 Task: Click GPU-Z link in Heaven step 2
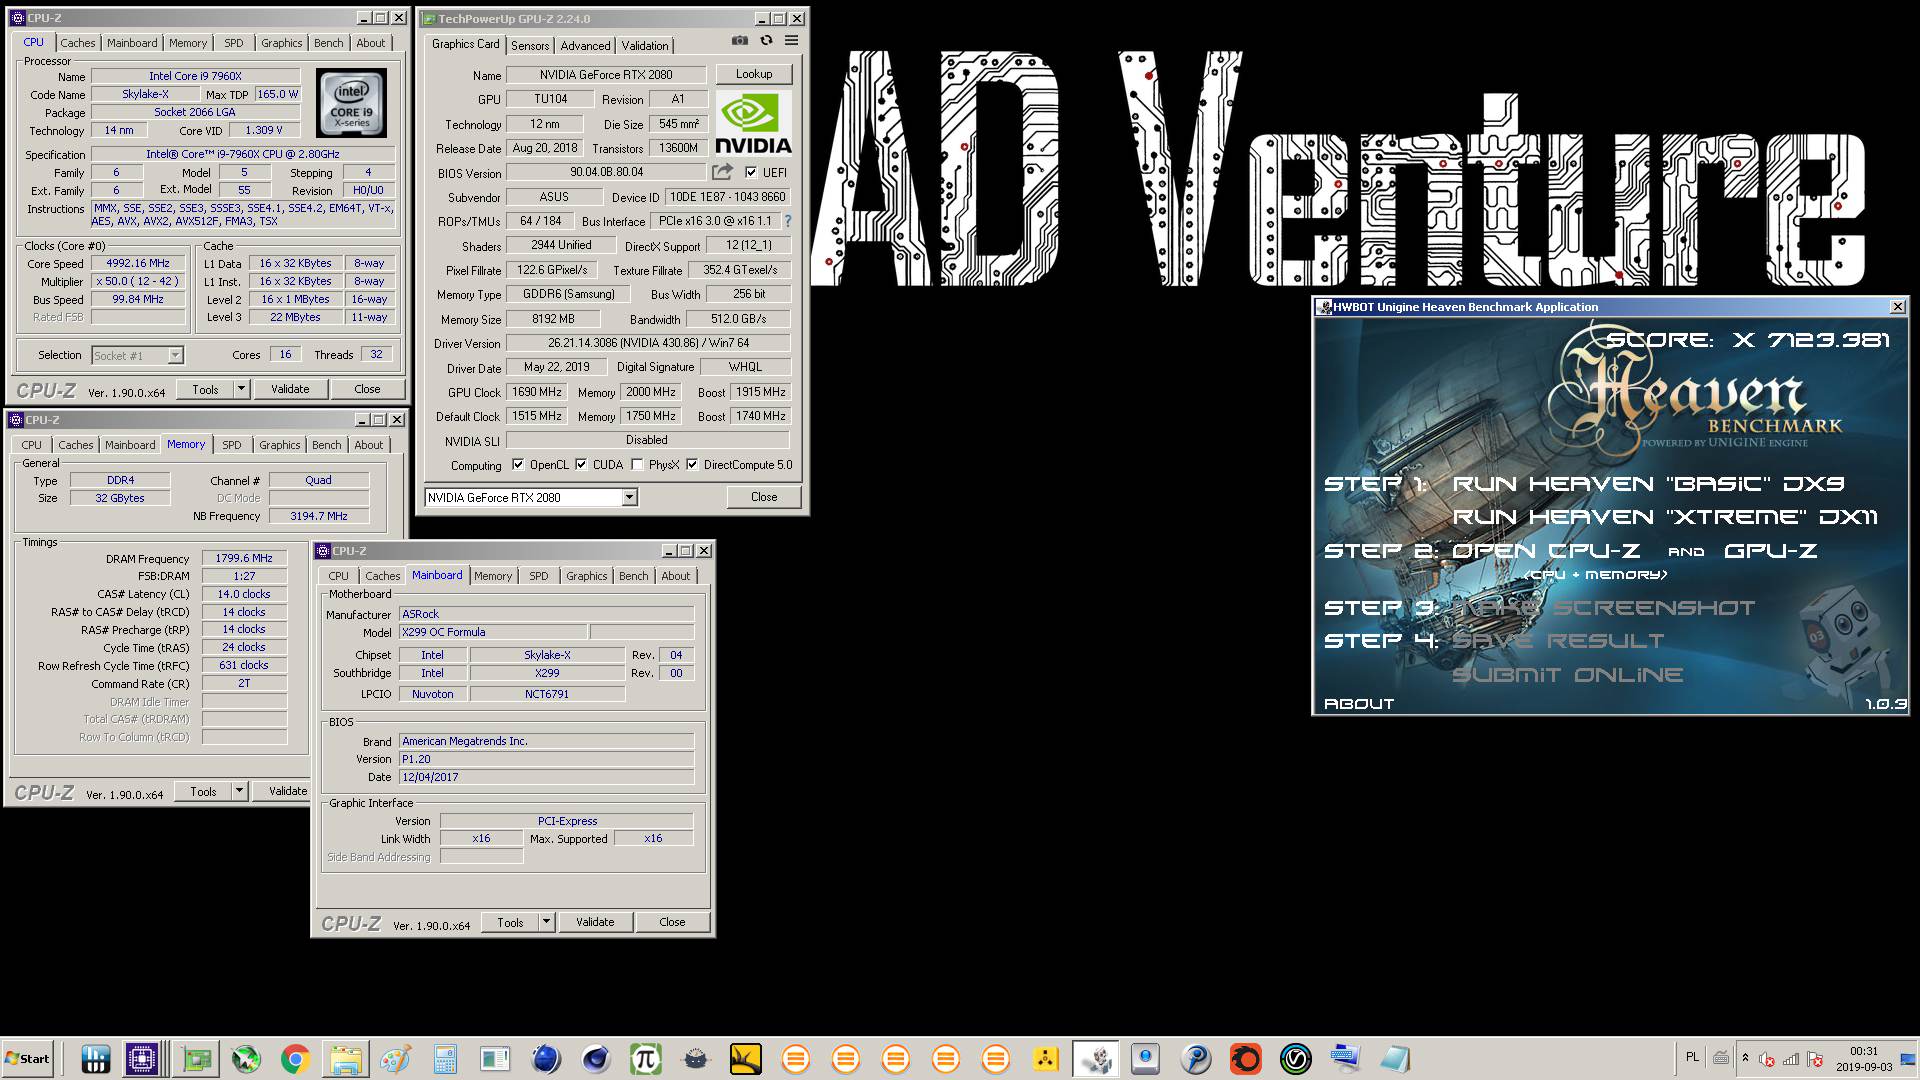(1770, 551)
